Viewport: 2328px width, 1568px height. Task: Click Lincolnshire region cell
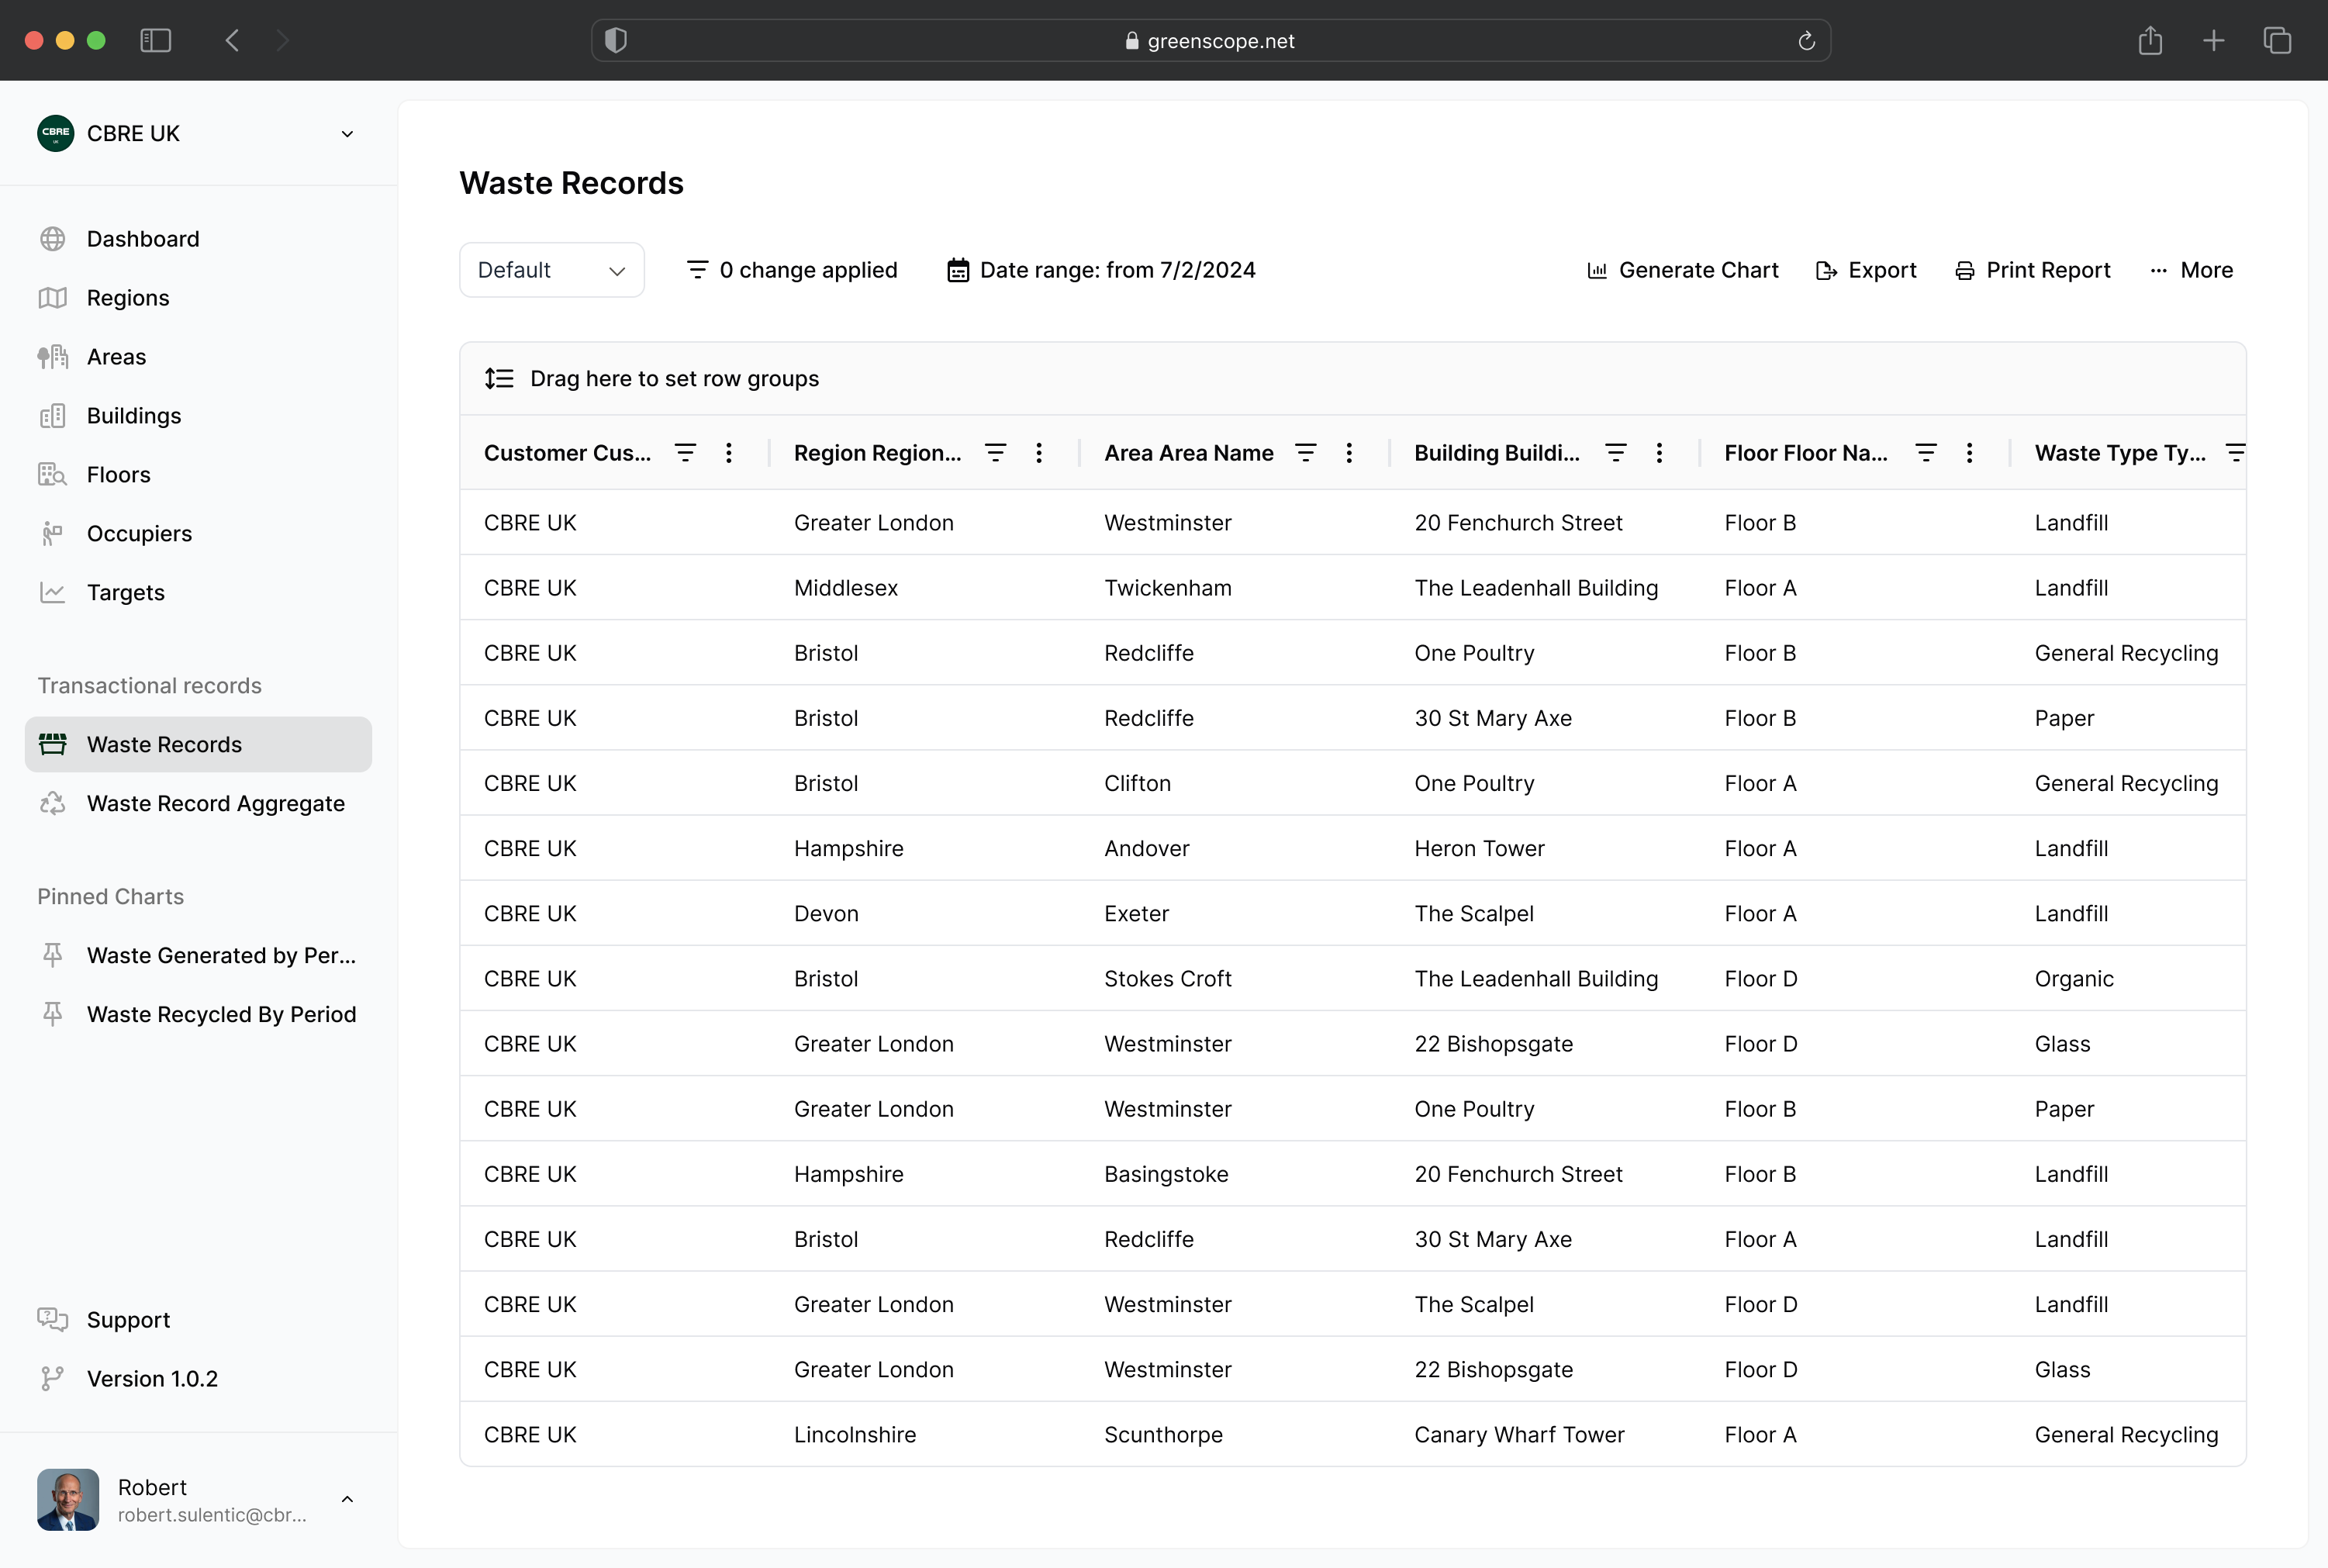[x=855, y=1435]
